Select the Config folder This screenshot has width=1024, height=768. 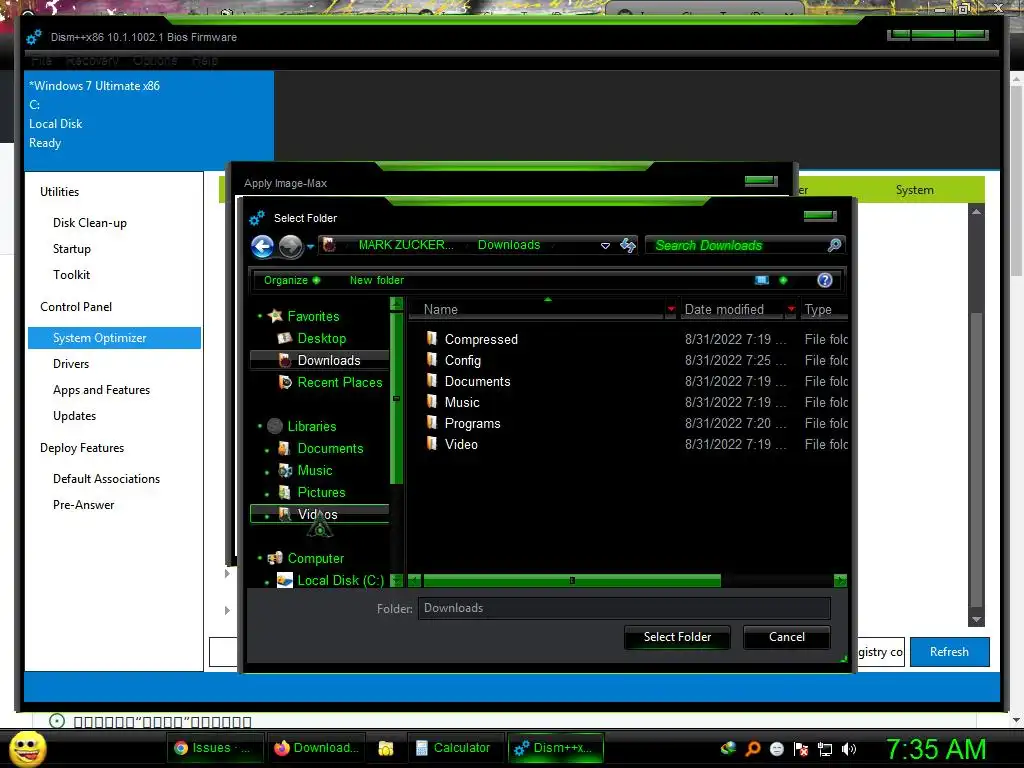point(462,360)
